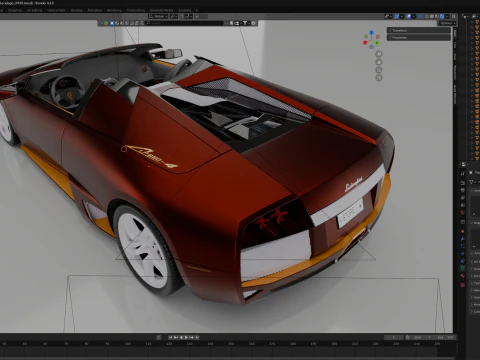Open the Tool properties tab
The image size is (480, 360).
463,174
